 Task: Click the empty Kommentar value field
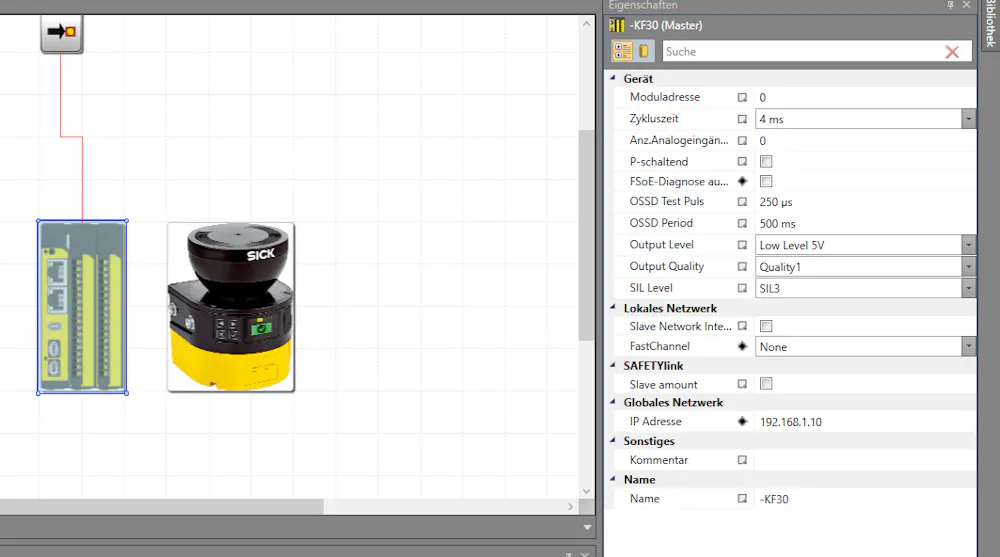click(x=865, y=460)
